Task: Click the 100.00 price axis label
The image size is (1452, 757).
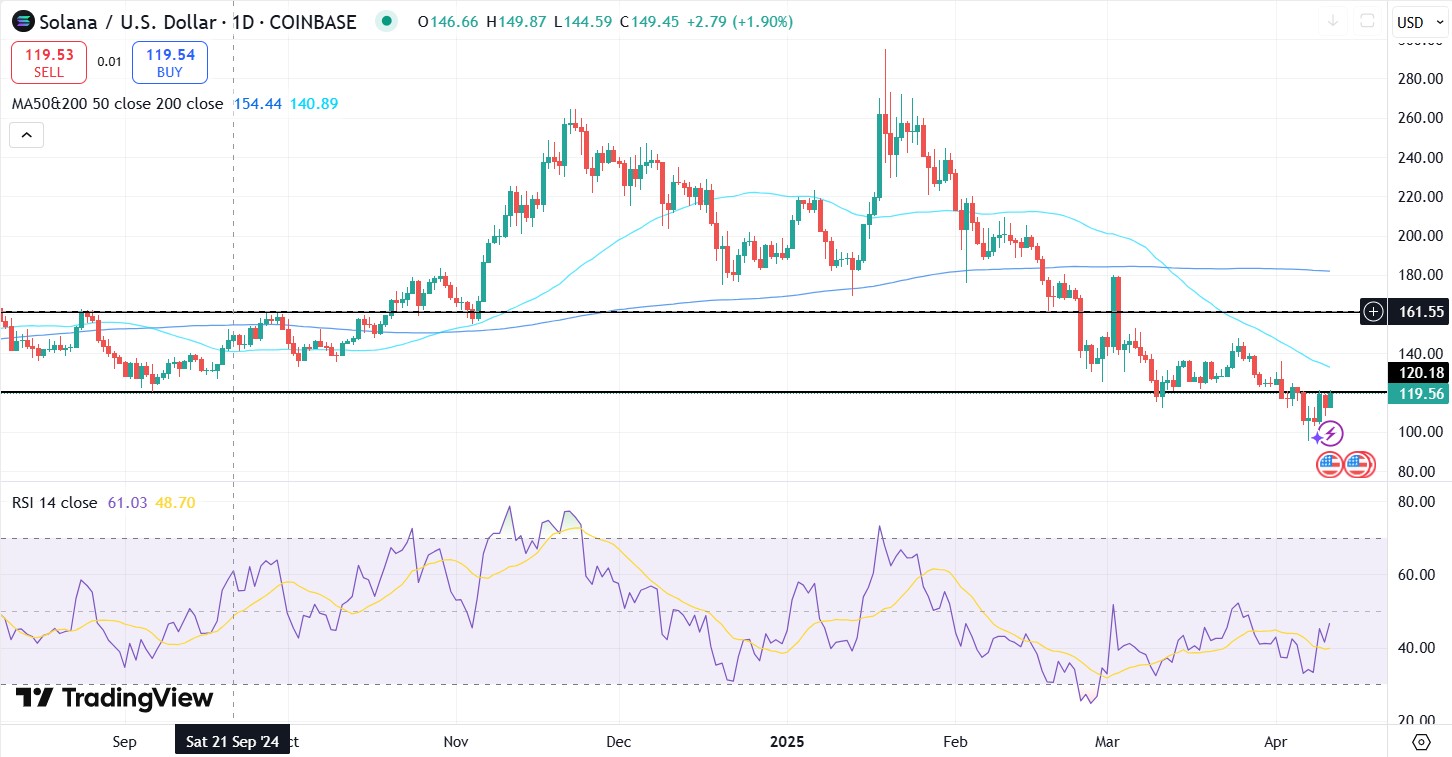Action: click(1420, 432)
